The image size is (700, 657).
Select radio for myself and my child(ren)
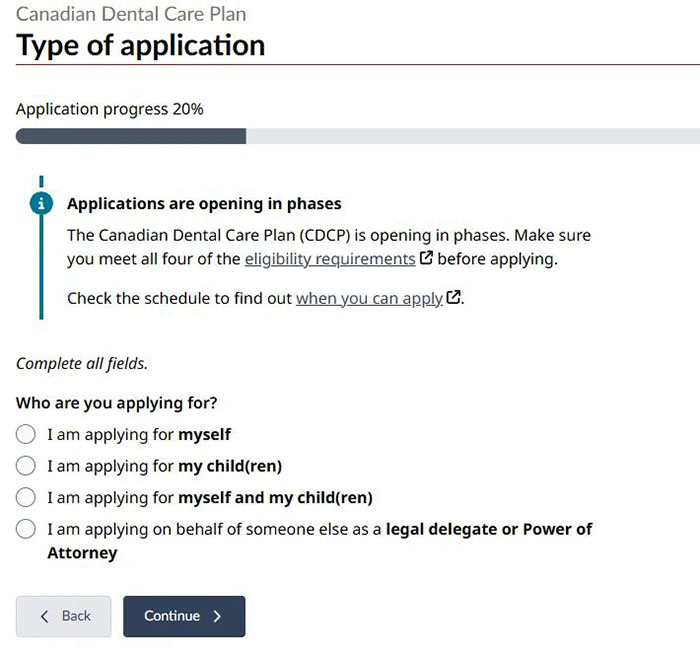26,497
